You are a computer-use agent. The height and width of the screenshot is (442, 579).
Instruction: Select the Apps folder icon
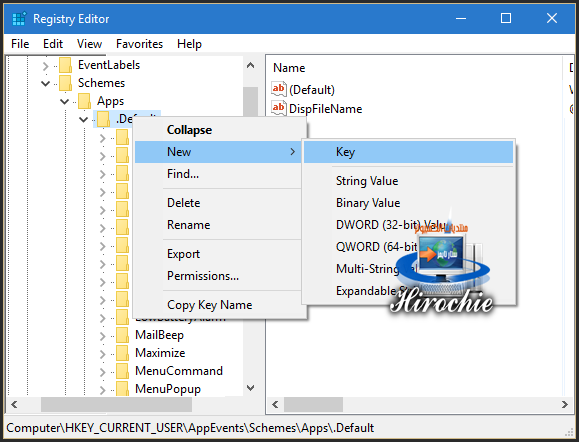pos(85,101)
